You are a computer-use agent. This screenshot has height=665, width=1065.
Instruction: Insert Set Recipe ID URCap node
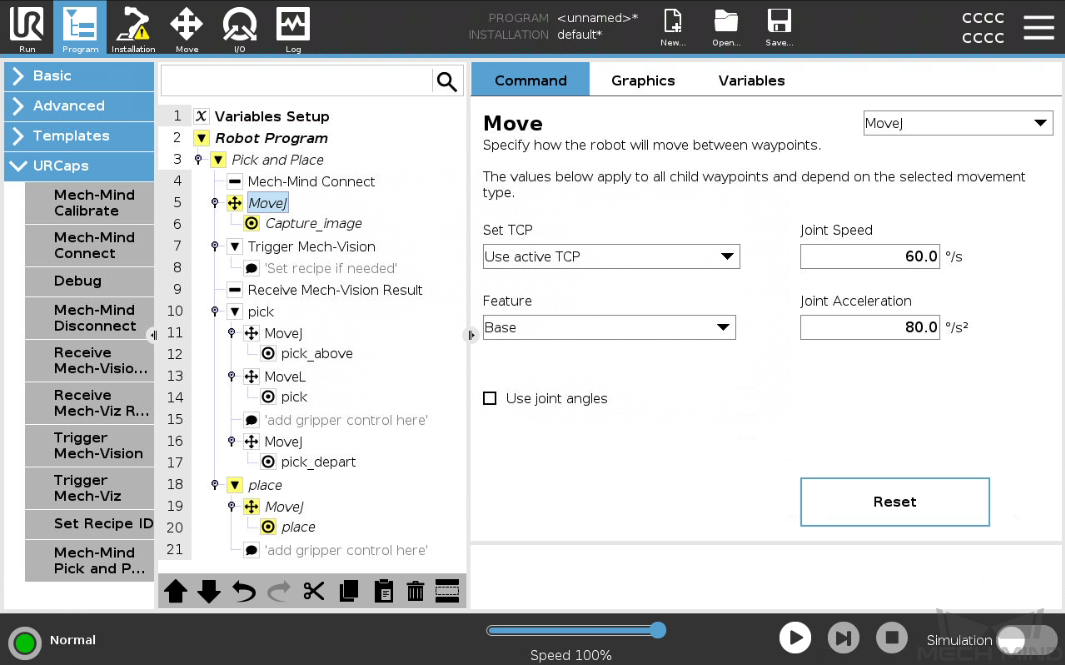[90, 524]
